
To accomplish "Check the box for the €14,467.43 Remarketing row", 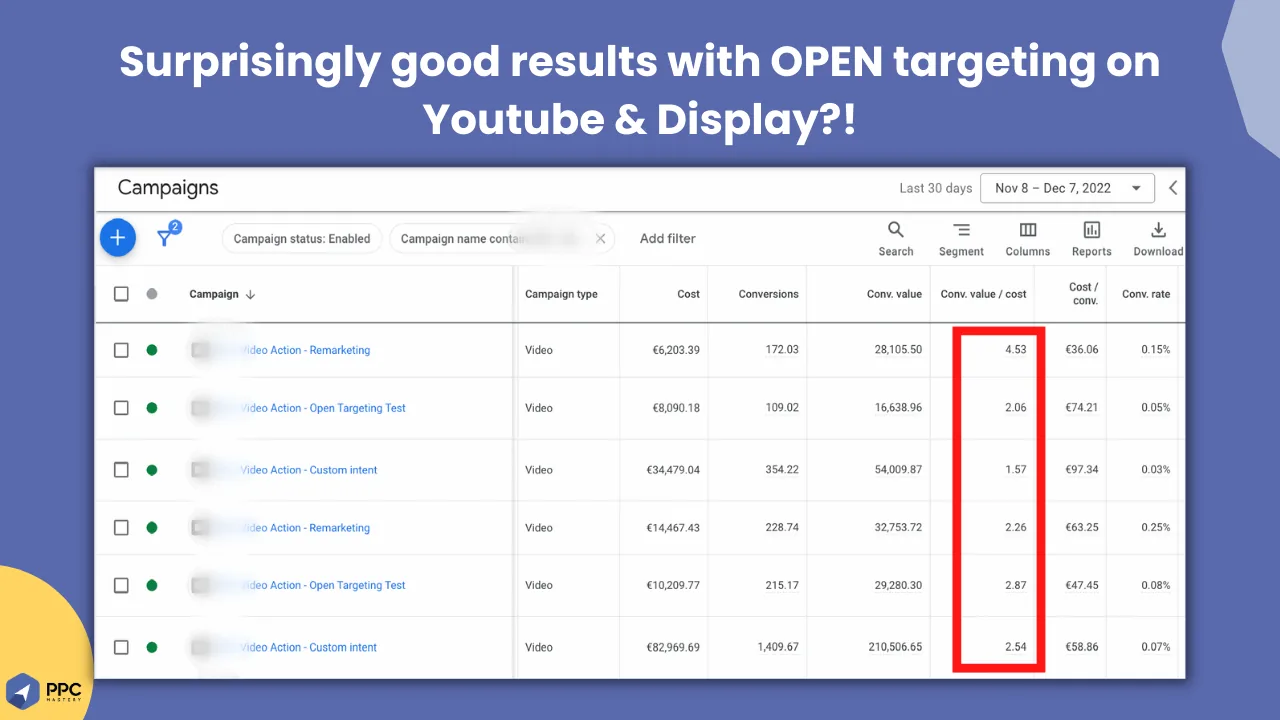I will (x=121, y=528).
